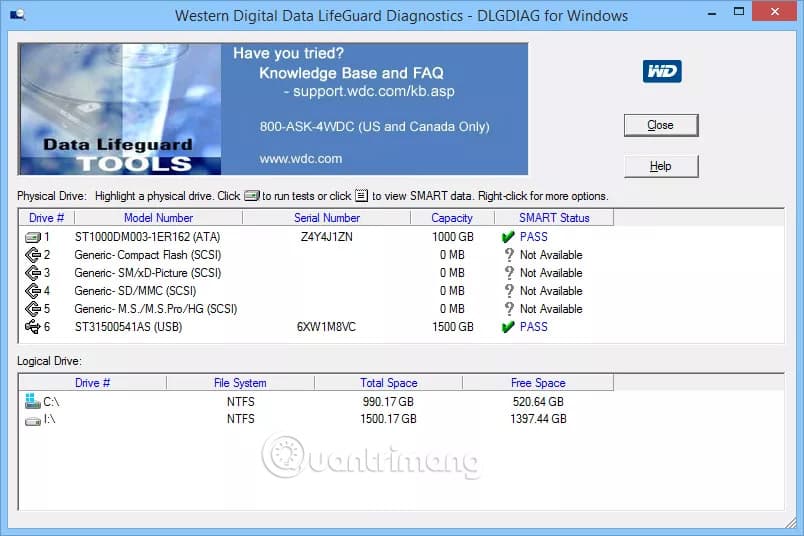Image resolution: width=804 pixels, height=536 pixels.
Task: Select the drive 2 Compact Flash icon
Action: pos(33,255)
